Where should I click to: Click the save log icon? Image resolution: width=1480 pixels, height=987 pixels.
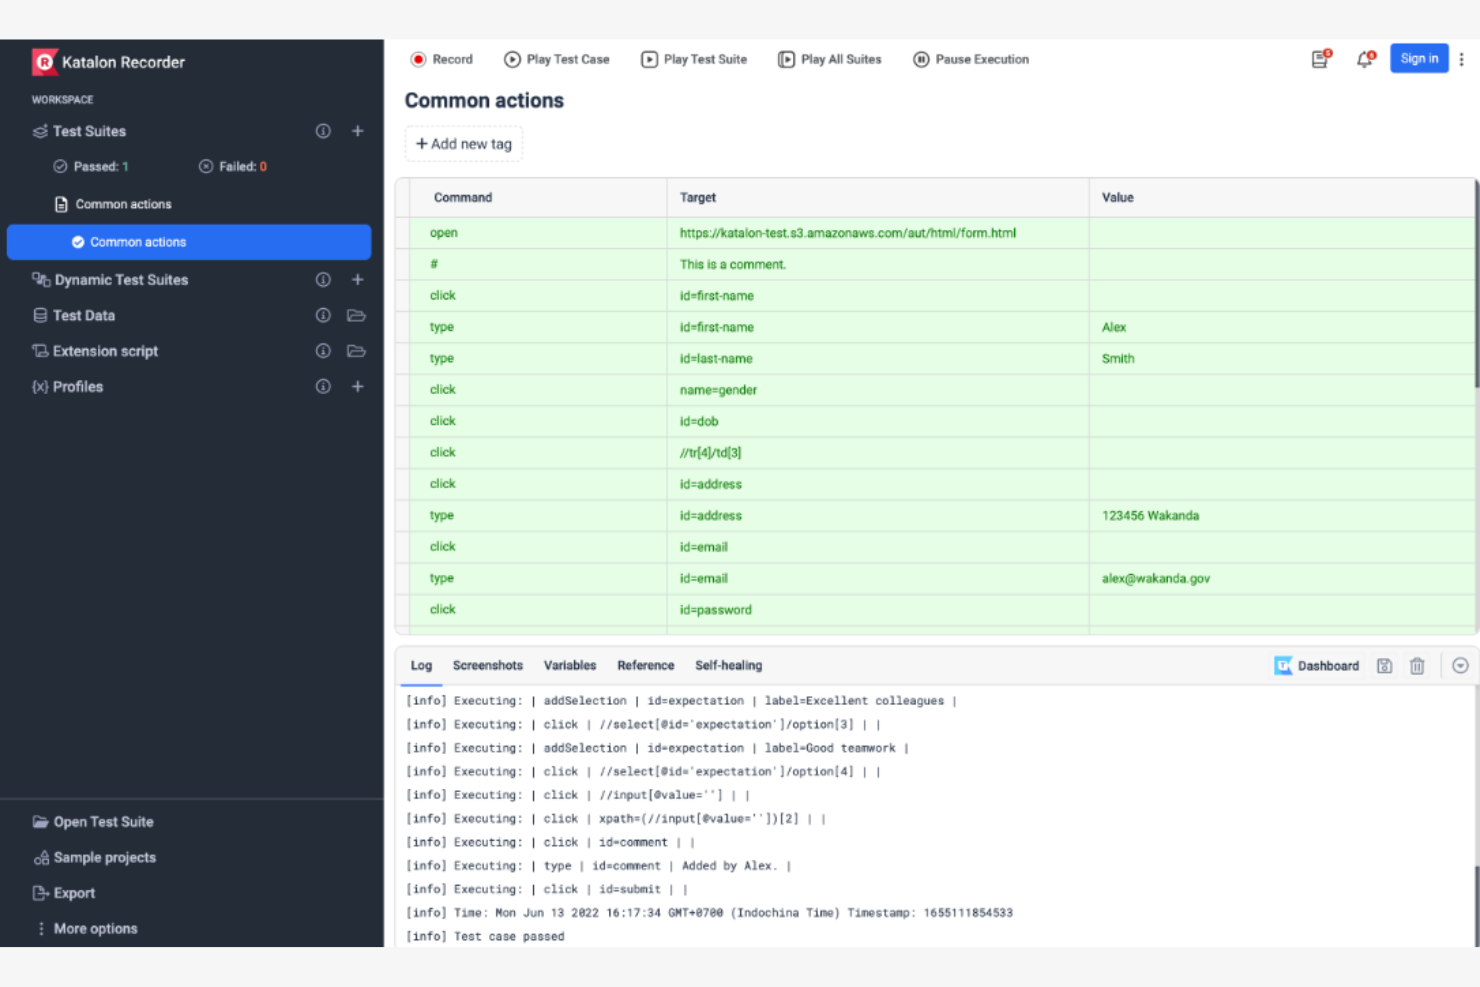click(x=1384, y=665)
